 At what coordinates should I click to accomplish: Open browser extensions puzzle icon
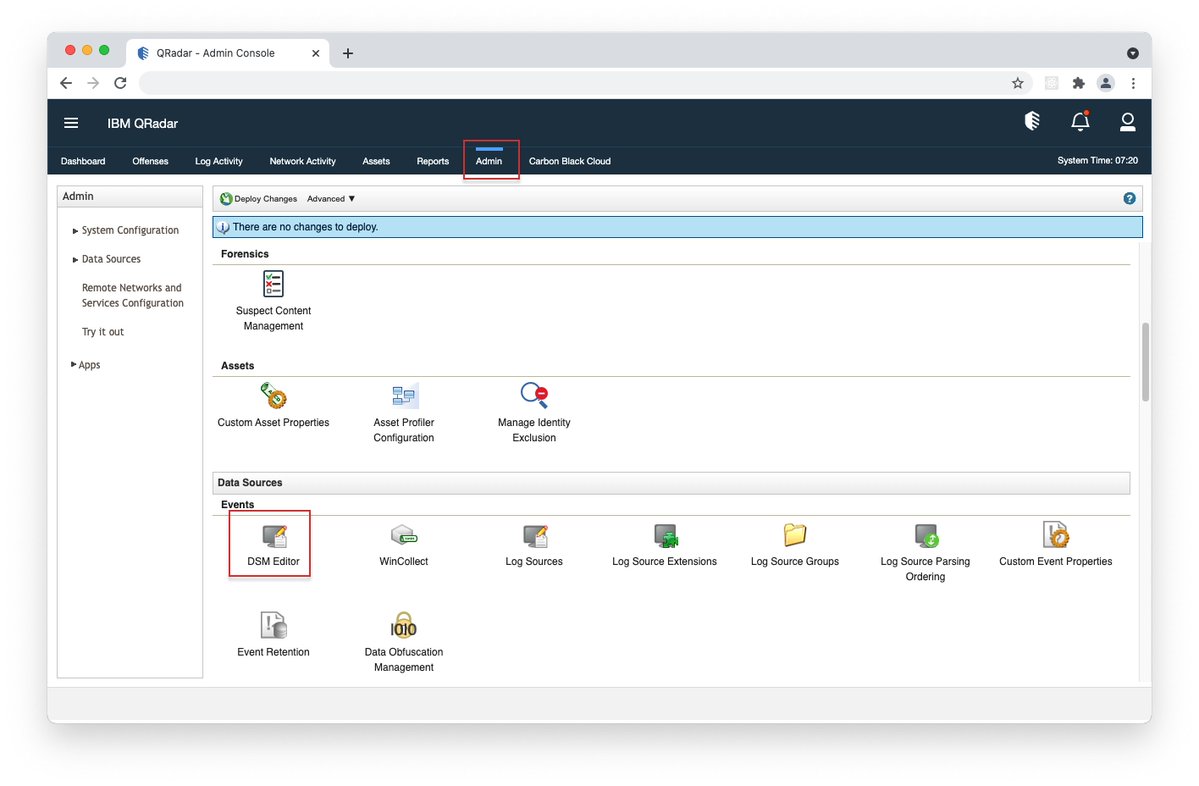1078,83
